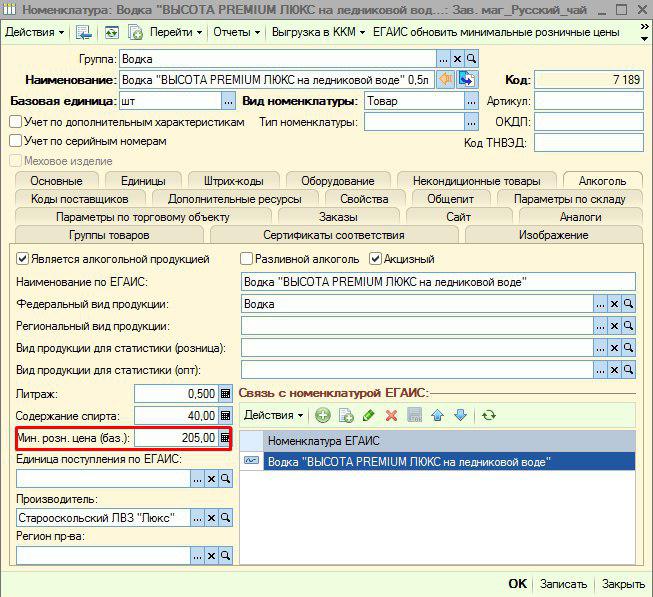Move ЕГАИС entry down with arrow
The height and width of the screenshot is (597, 653).
pos(460,415)
